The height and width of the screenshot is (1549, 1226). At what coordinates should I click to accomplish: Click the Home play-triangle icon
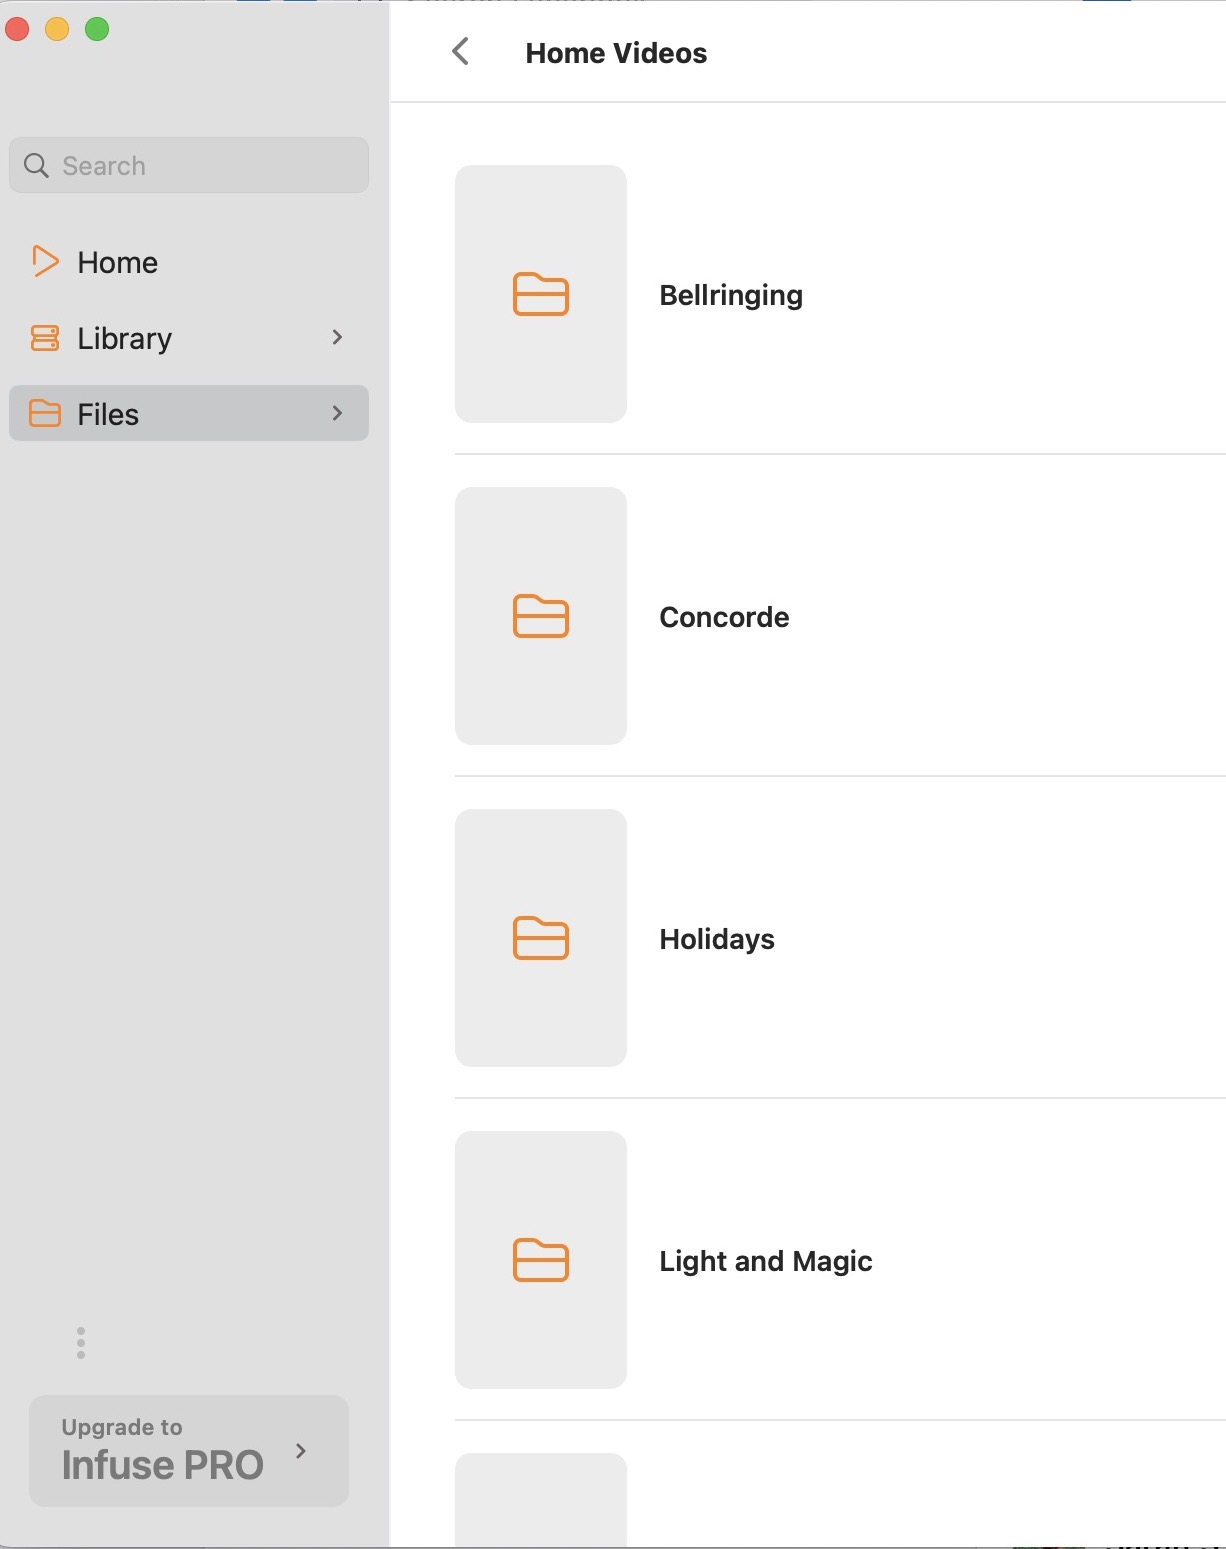pyautogui.click(x=45, y=261)
